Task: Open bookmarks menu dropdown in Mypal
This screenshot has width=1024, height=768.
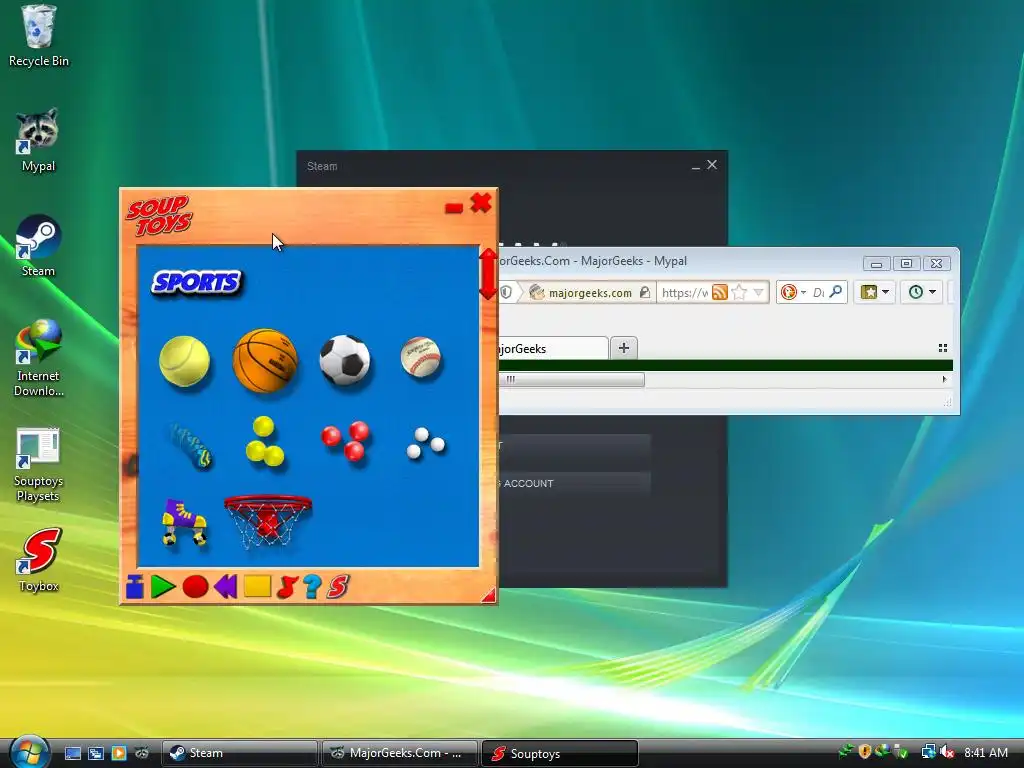Action: tap(874, 292)
